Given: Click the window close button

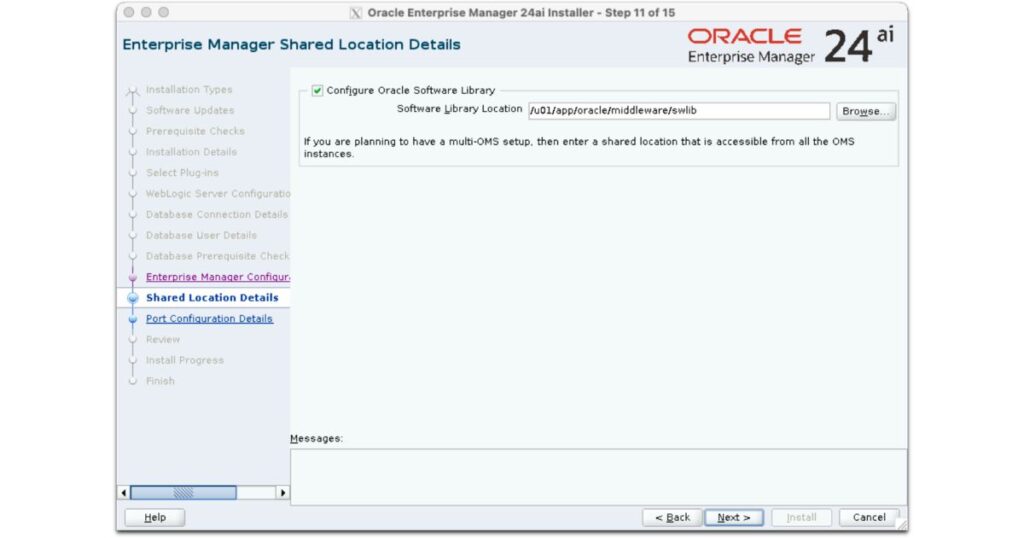Looking at the screenshot, I should [x=129, y=12].
